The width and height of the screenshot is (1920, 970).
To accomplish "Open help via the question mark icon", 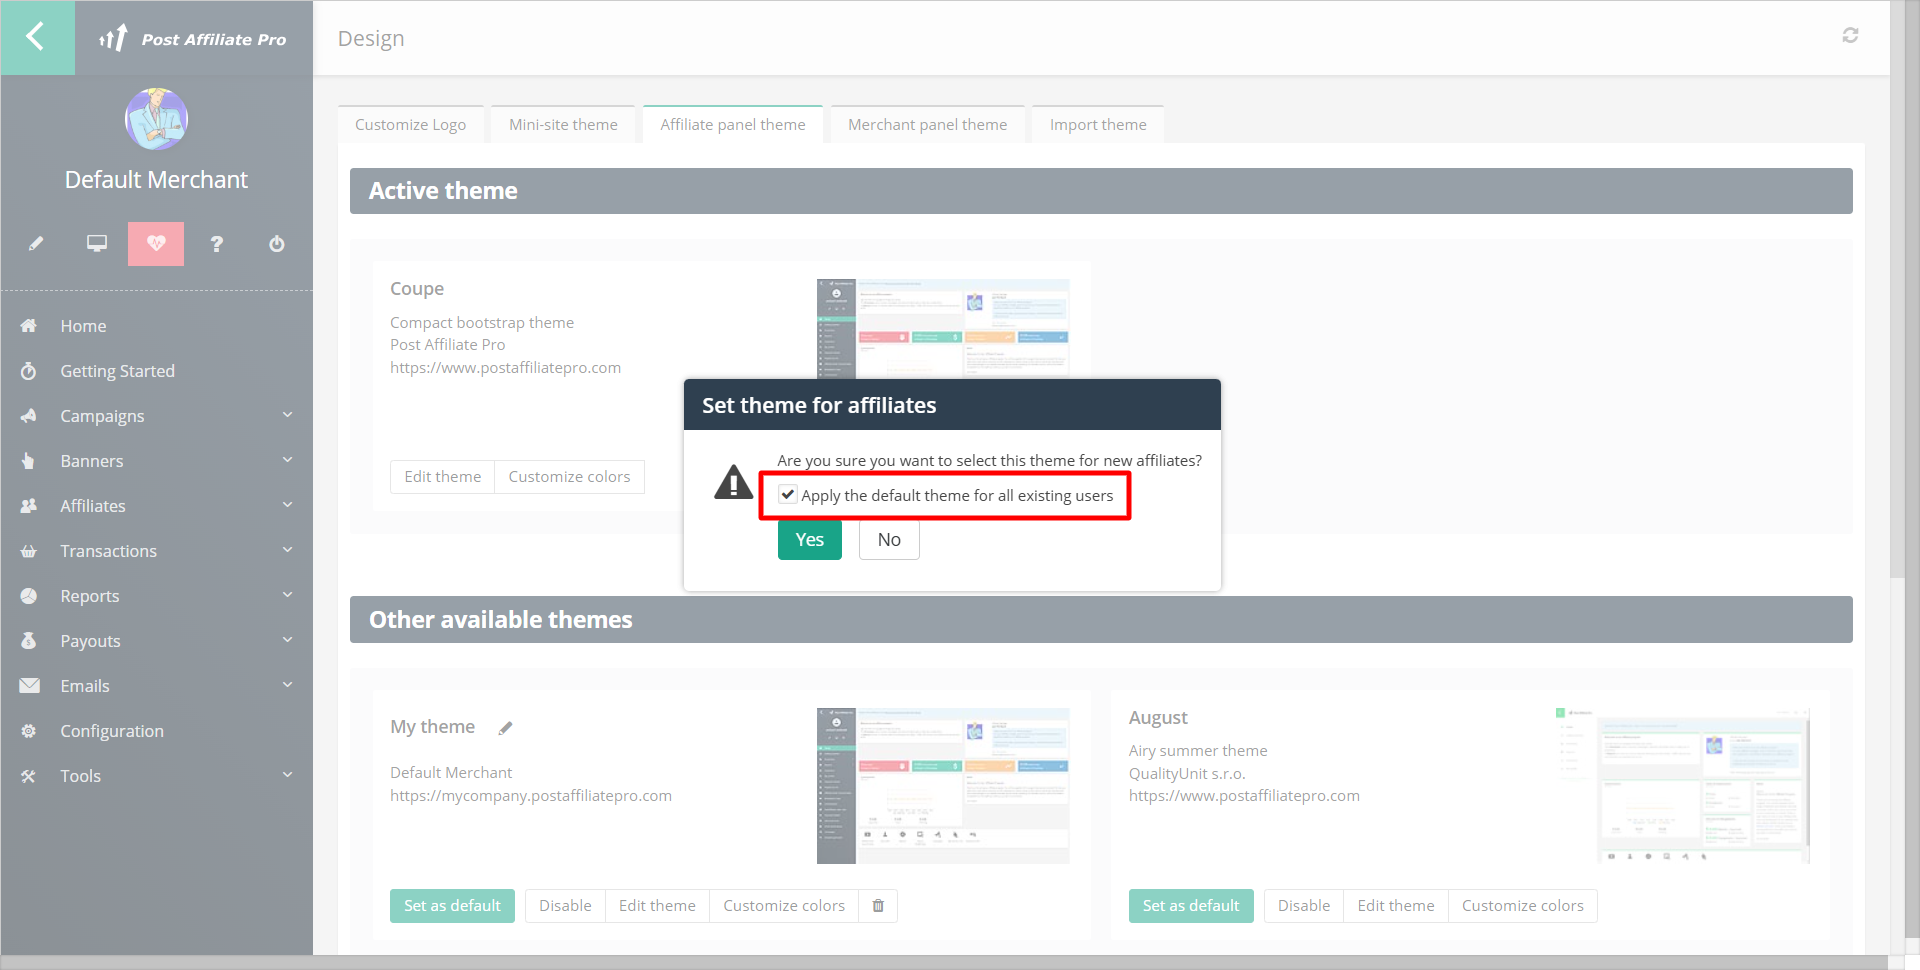I will point(216,244).
